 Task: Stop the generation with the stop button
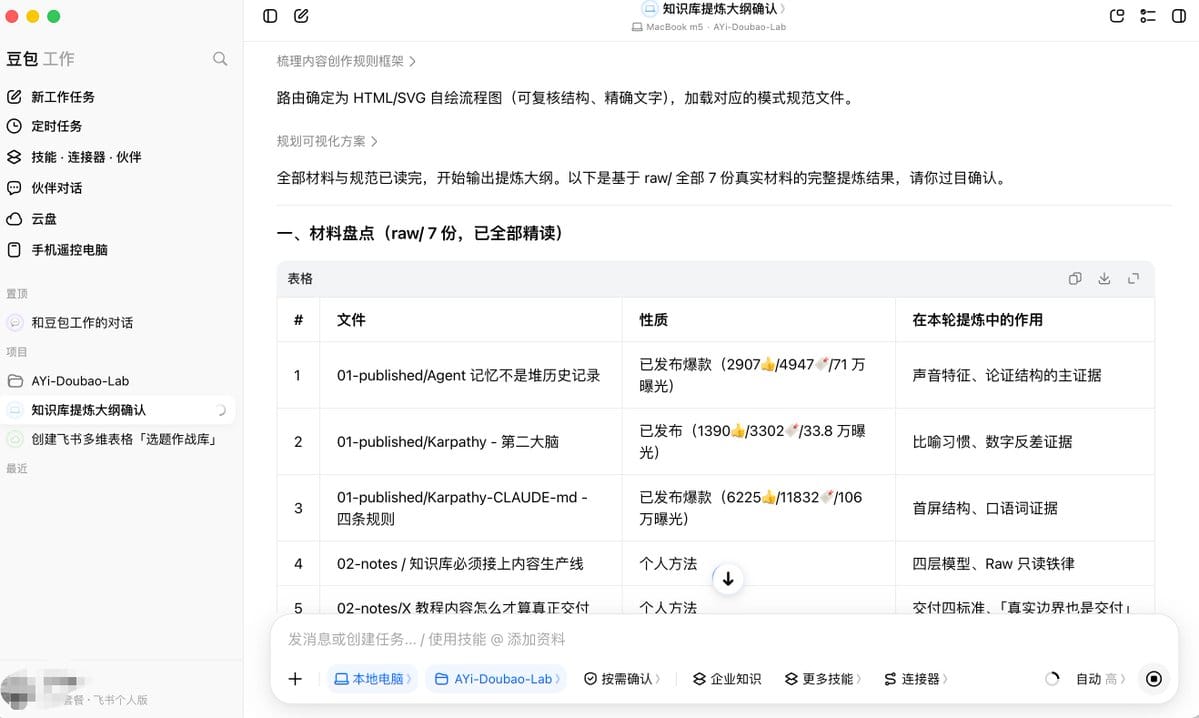[x=1154, y=679]
